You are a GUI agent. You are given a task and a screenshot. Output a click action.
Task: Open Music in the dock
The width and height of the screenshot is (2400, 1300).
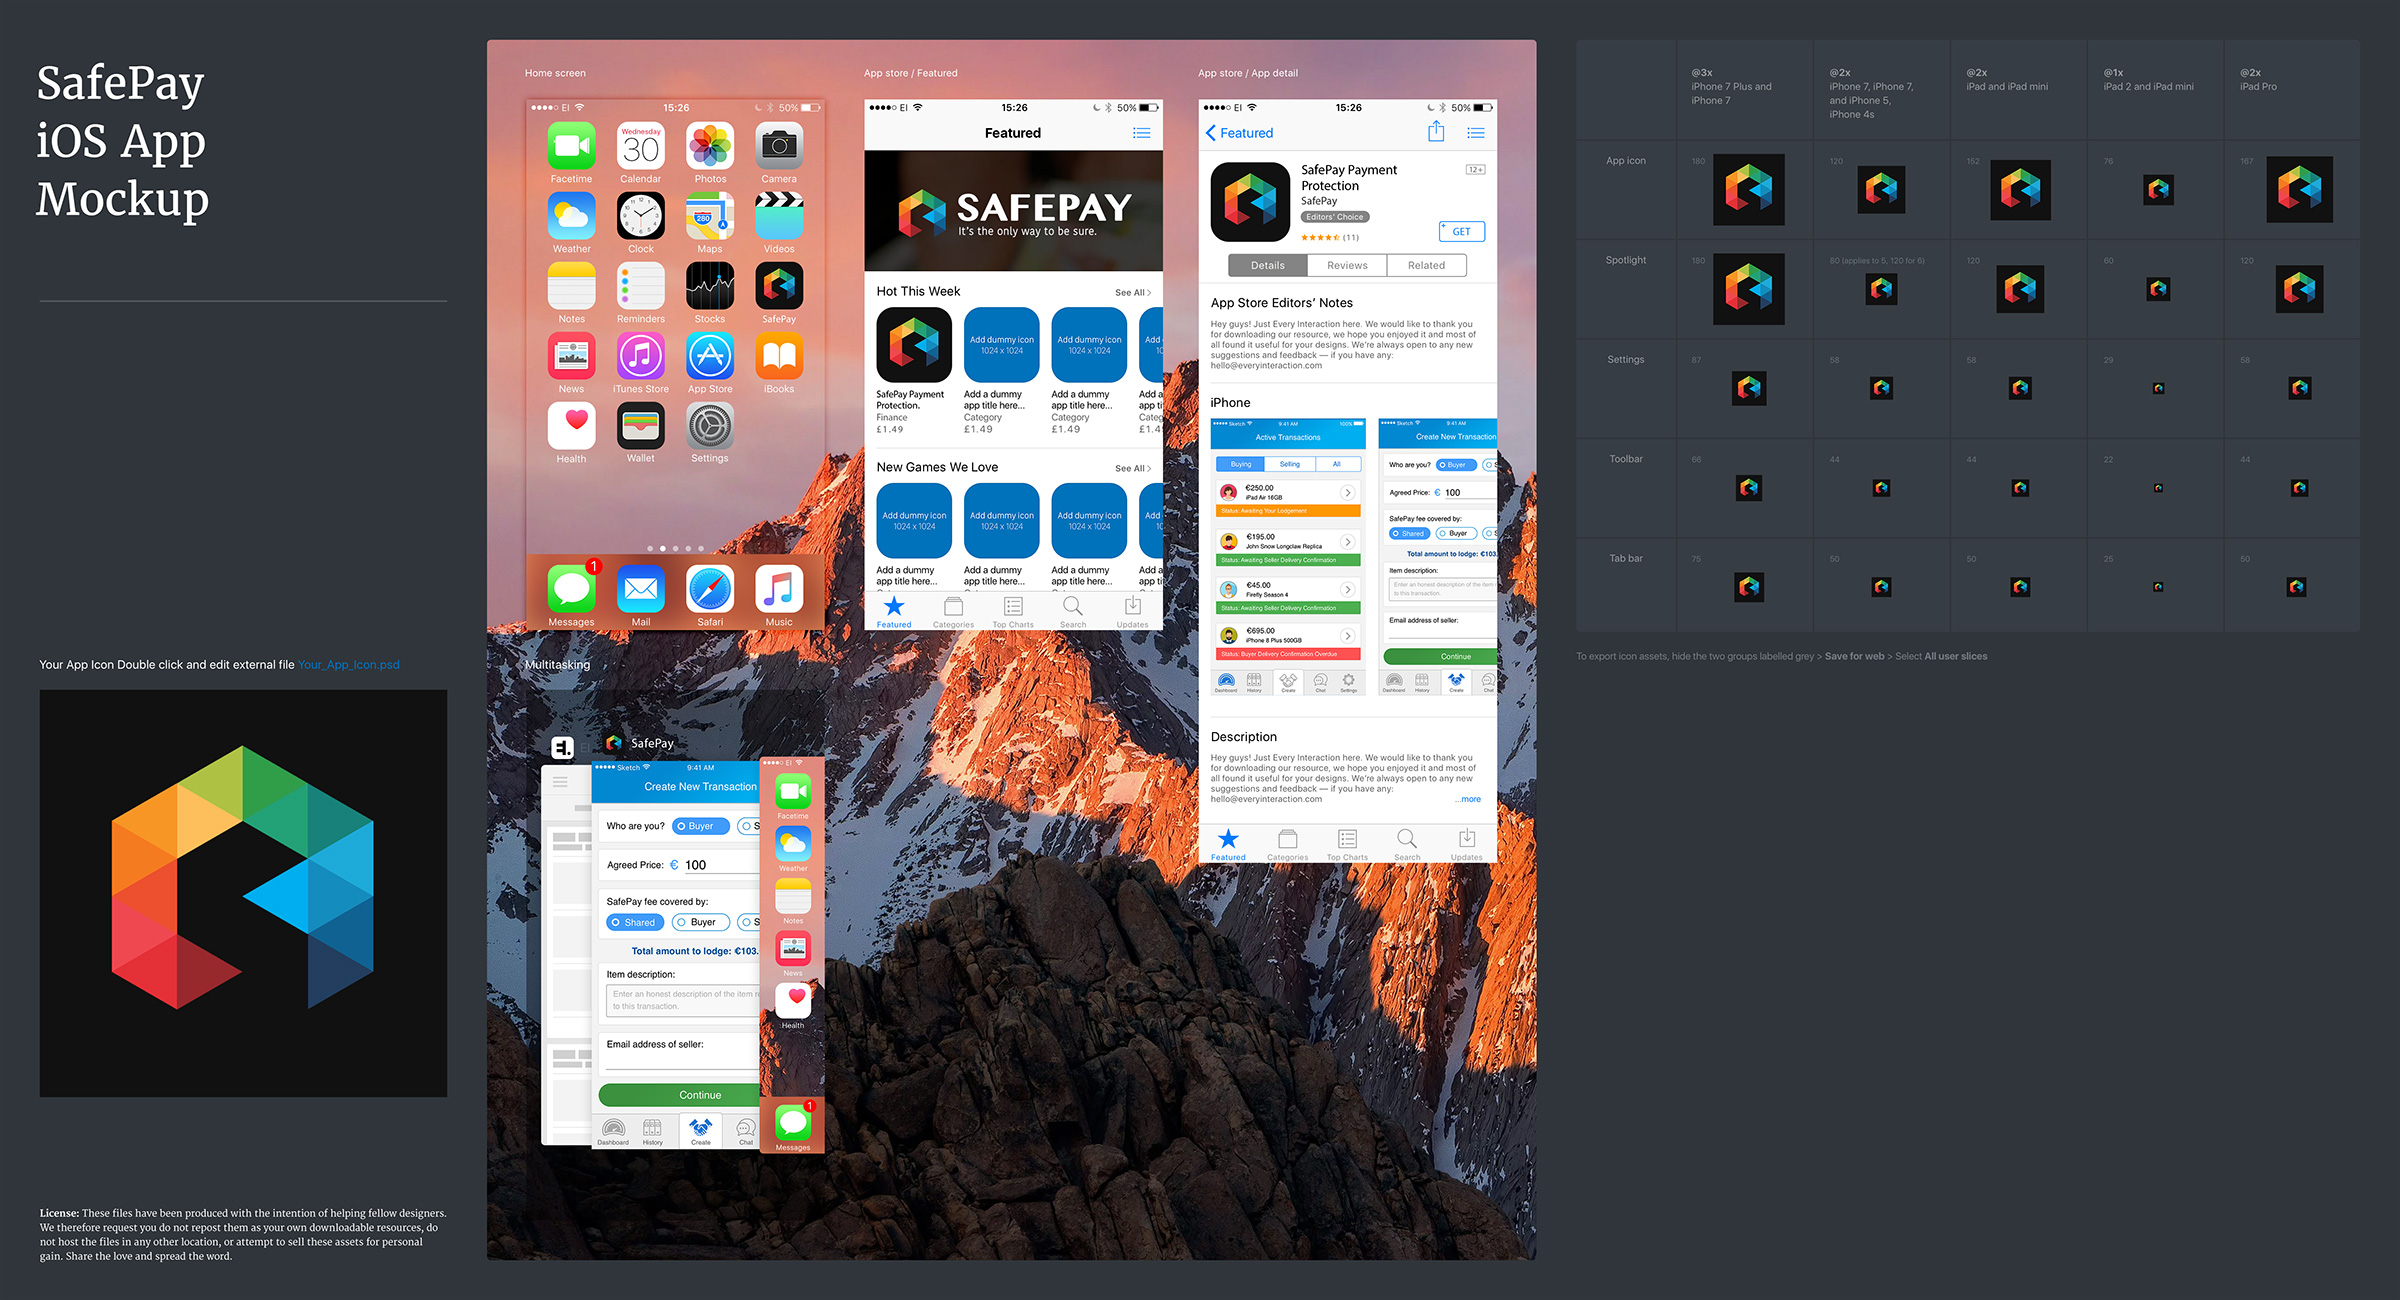point(779,589)
